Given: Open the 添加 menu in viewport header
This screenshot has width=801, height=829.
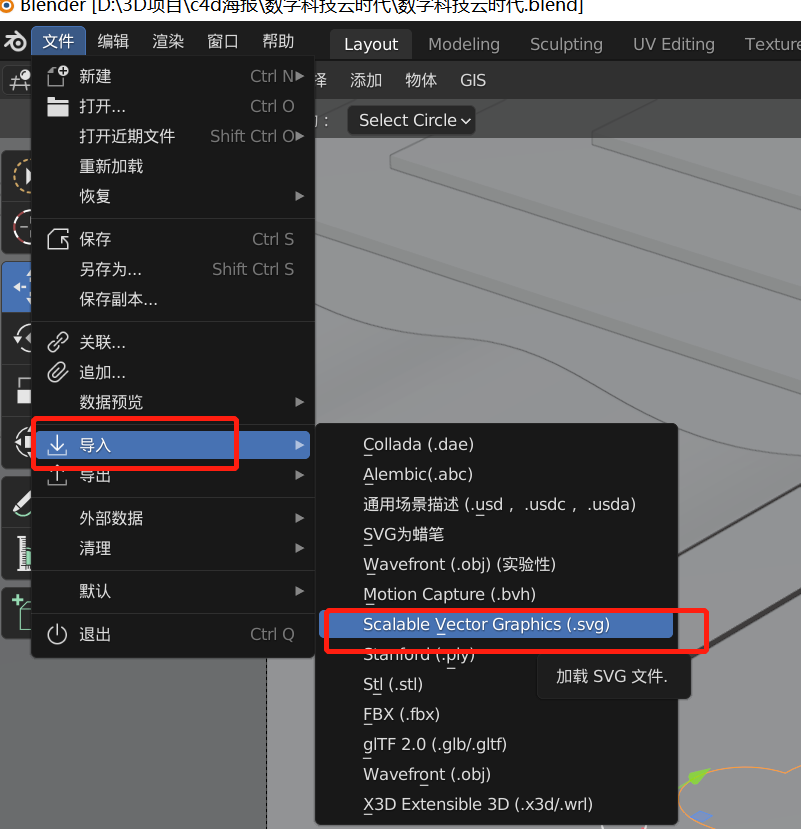Looking at the screenshot, I should click(x=366, y=80).
